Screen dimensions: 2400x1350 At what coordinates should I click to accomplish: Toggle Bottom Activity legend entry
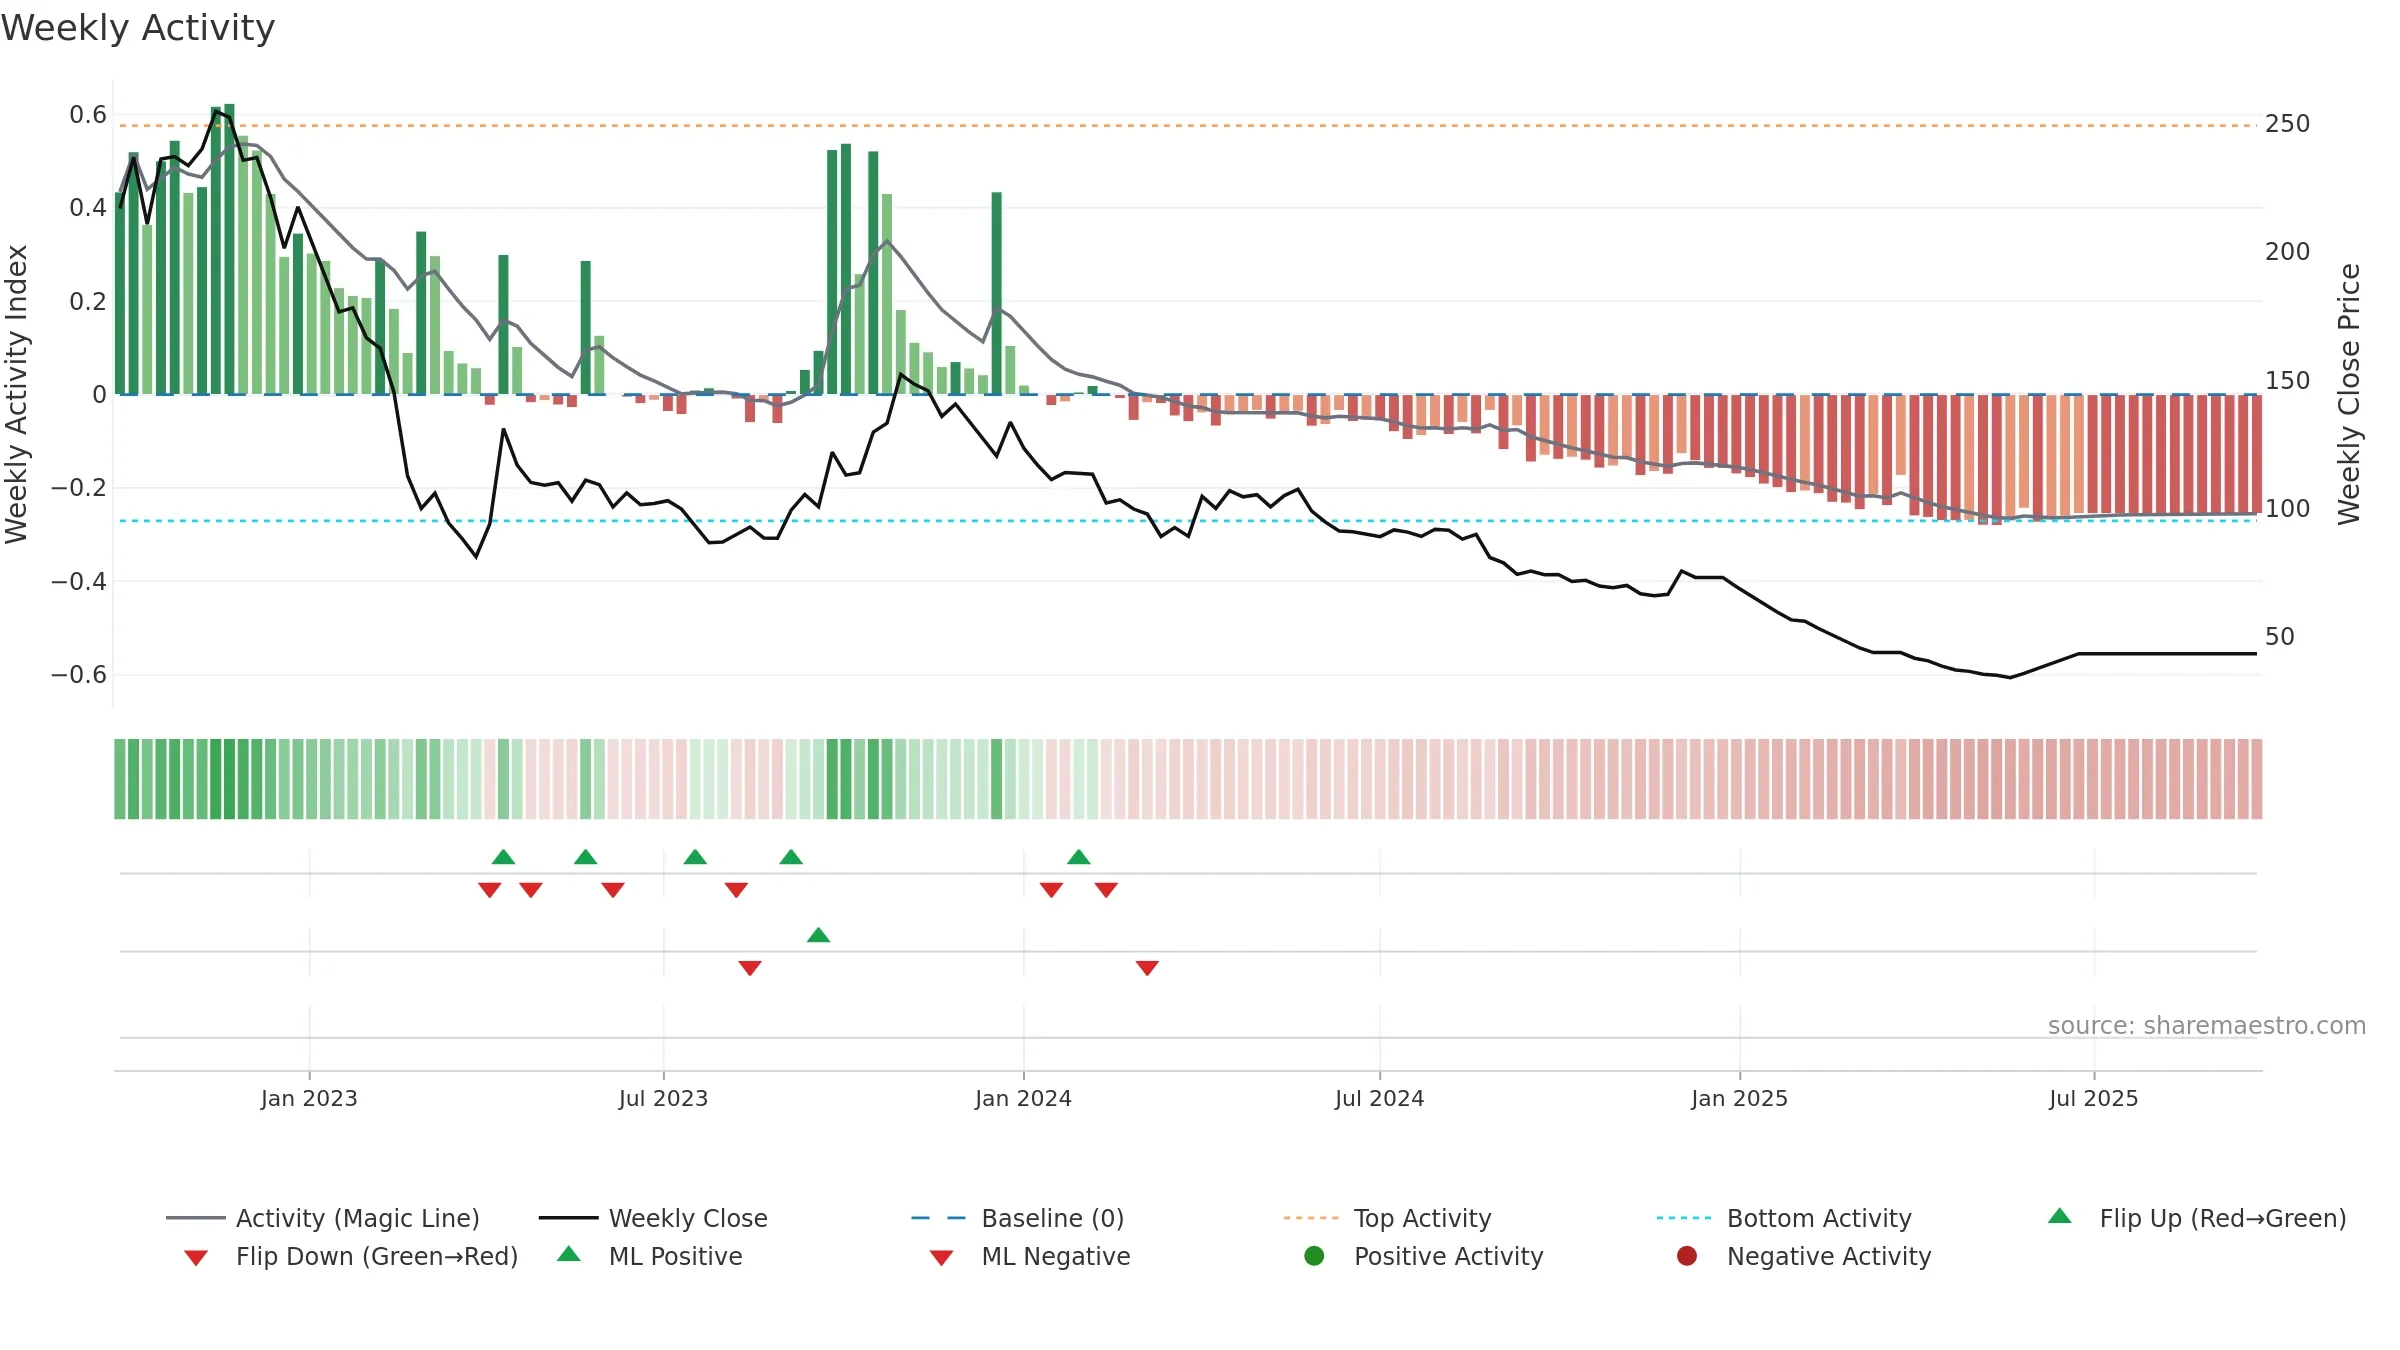1784,1218
